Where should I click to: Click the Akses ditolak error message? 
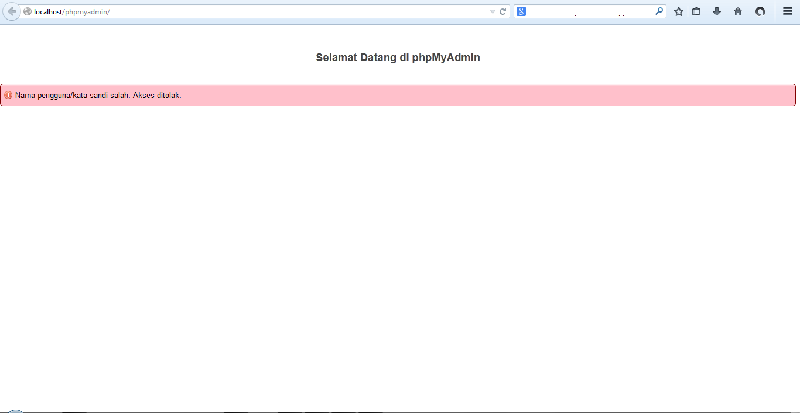[98, 95]
